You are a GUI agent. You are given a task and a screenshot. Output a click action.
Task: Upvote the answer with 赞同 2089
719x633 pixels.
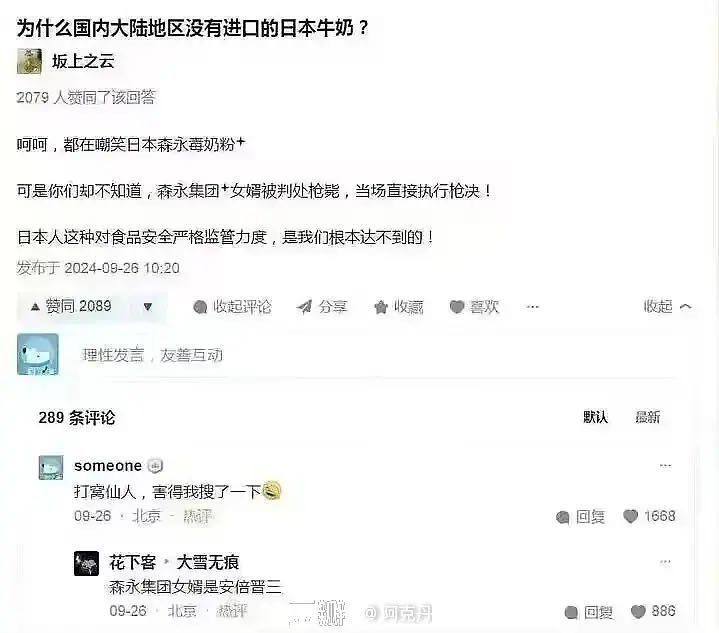click(x=71, y=306)
